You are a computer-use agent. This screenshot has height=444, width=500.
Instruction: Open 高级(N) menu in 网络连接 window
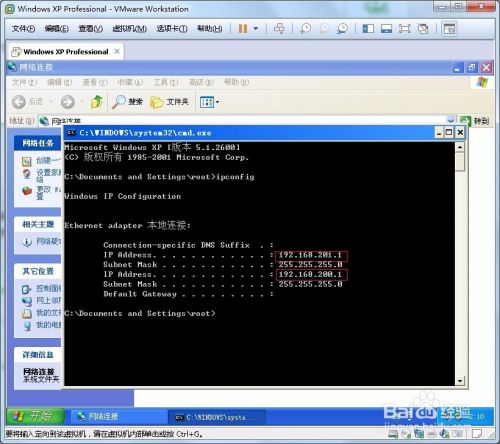pos(201,82)
